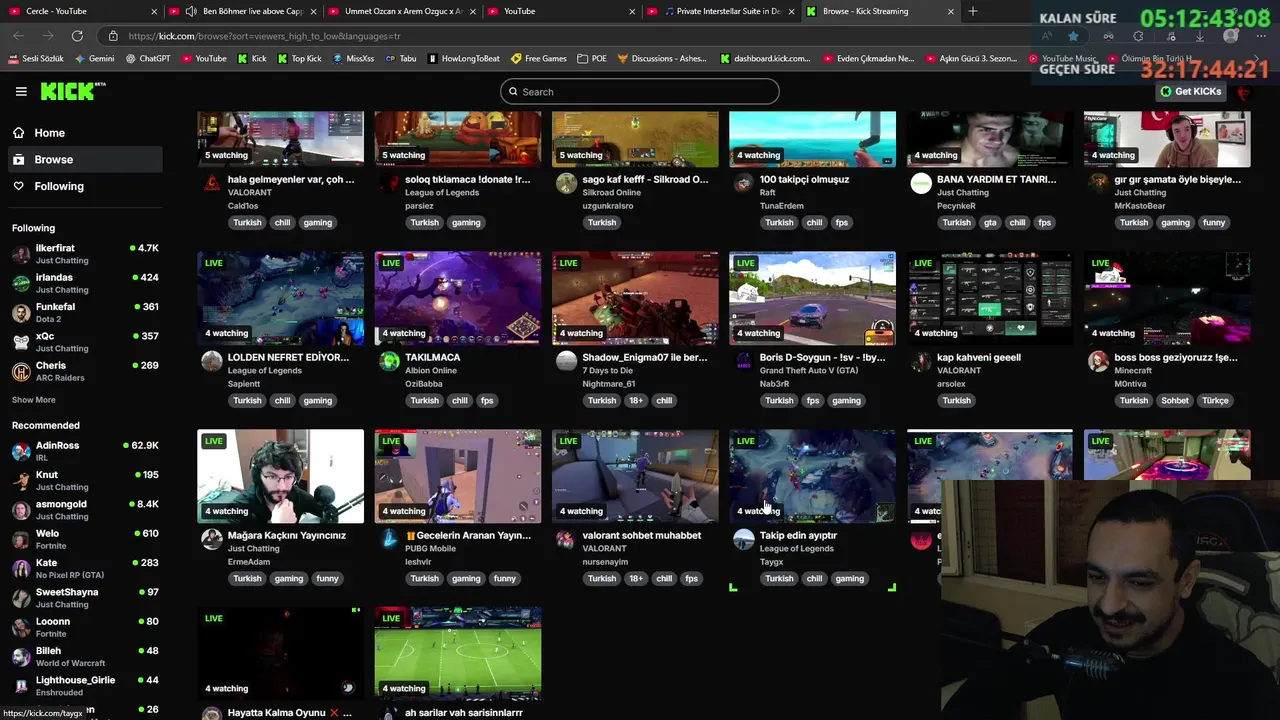Click leshvir's channel avatar
The width and height of the screenshot is (1280, 720).
tap(389, 539)
